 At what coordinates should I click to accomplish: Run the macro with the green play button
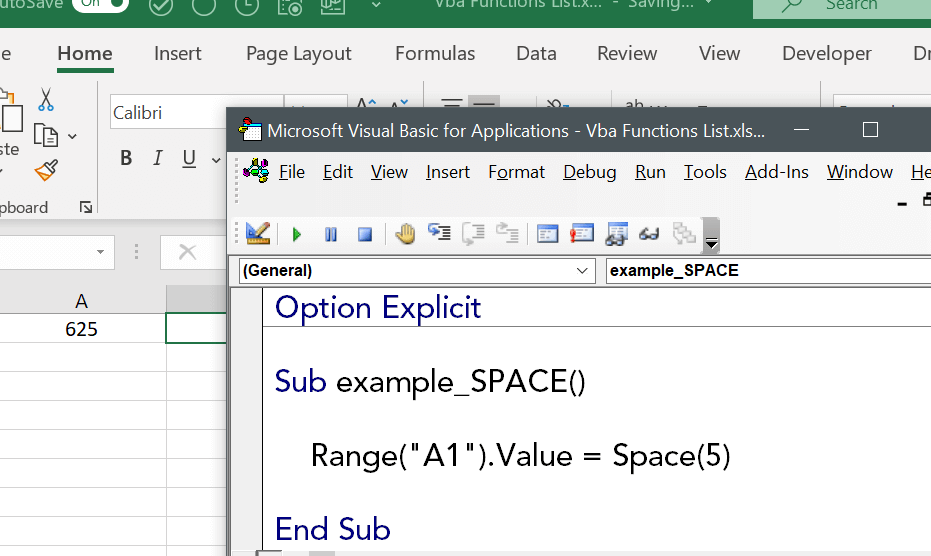pos(296,235)
